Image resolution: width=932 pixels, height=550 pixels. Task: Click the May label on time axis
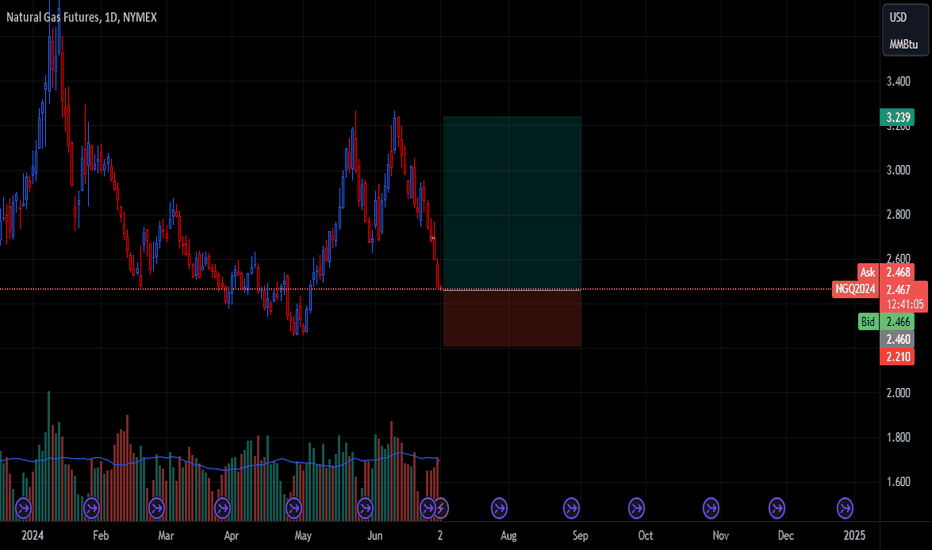pos(303,536)
